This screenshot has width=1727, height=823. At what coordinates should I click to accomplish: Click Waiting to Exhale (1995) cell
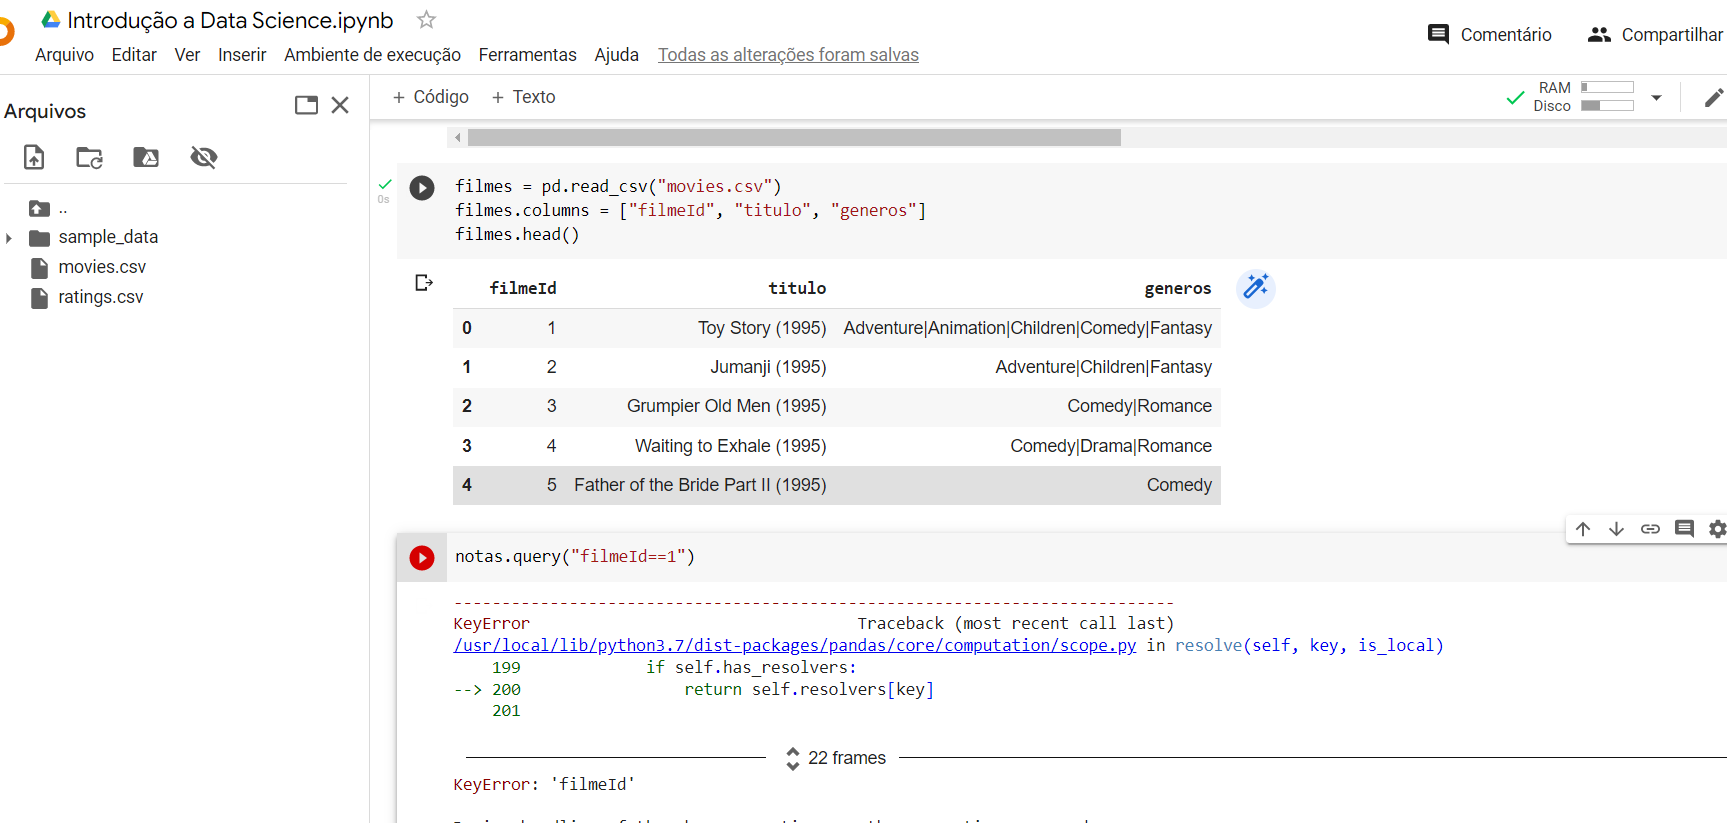(731, 446)
